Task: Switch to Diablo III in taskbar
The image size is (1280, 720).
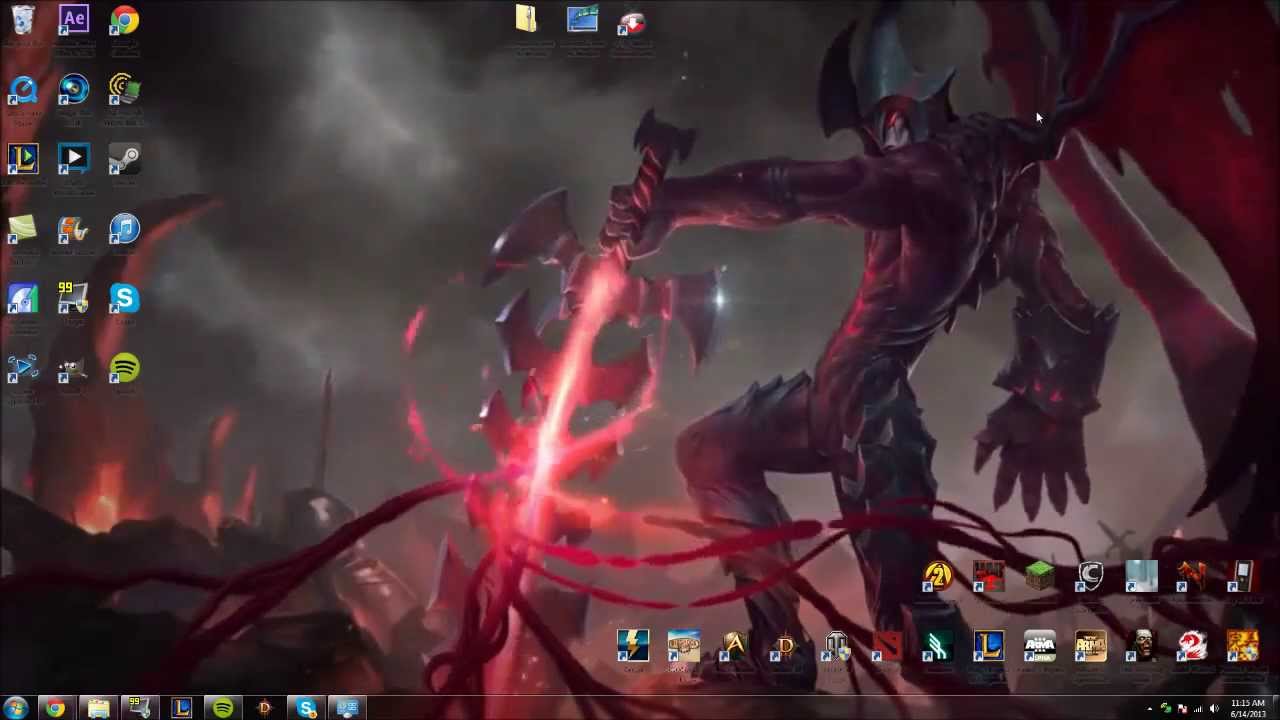Action: (x=264, y=709)
